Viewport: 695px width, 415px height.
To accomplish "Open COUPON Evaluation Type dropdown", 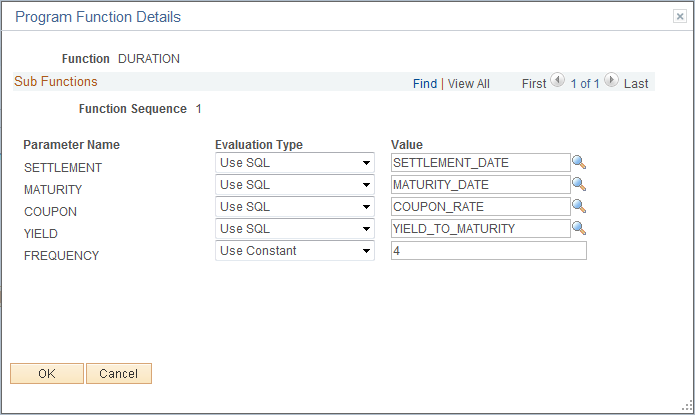I will click(x=295, y=207).
